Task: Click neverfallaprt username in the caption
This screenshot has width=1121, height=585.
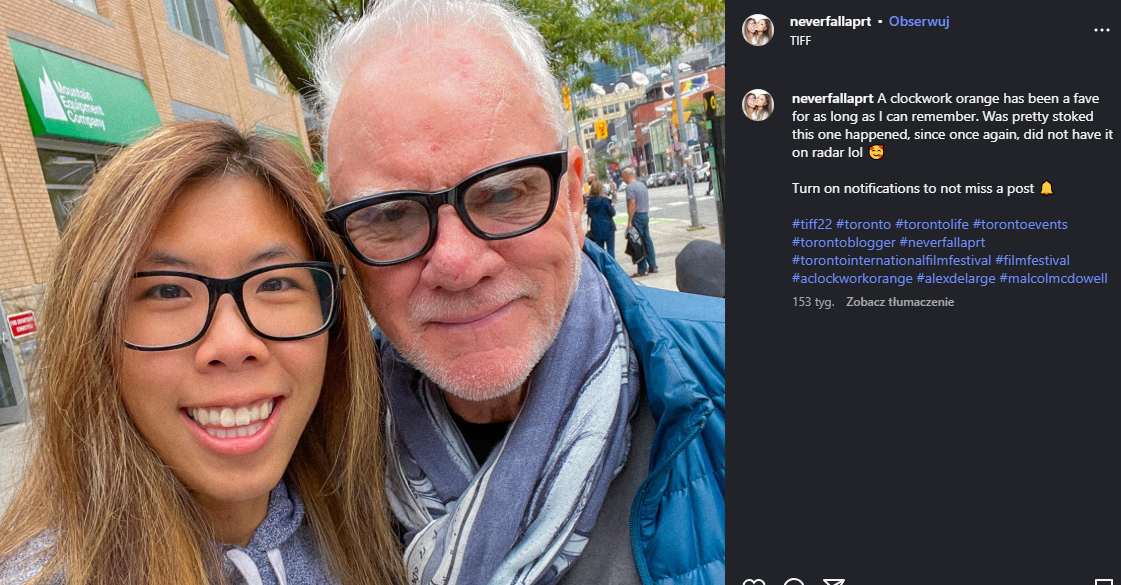Action: [832, 99]
